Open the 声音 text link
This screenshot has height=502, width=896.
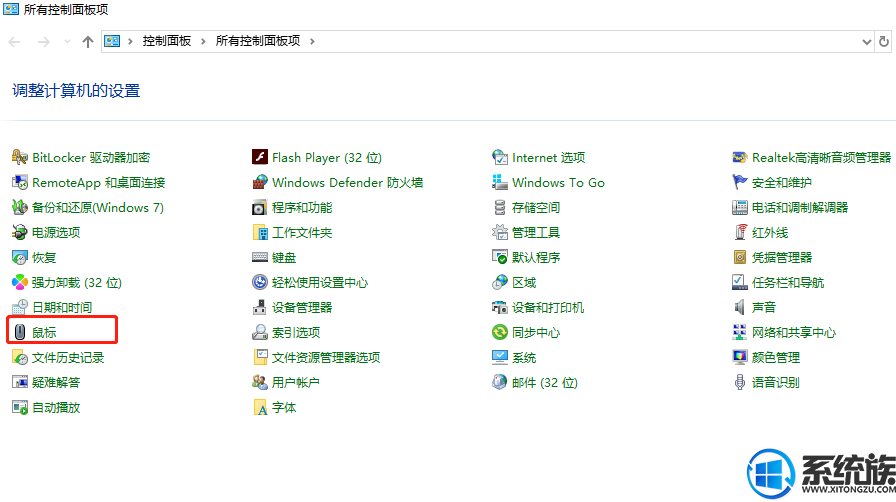(764, 308)
